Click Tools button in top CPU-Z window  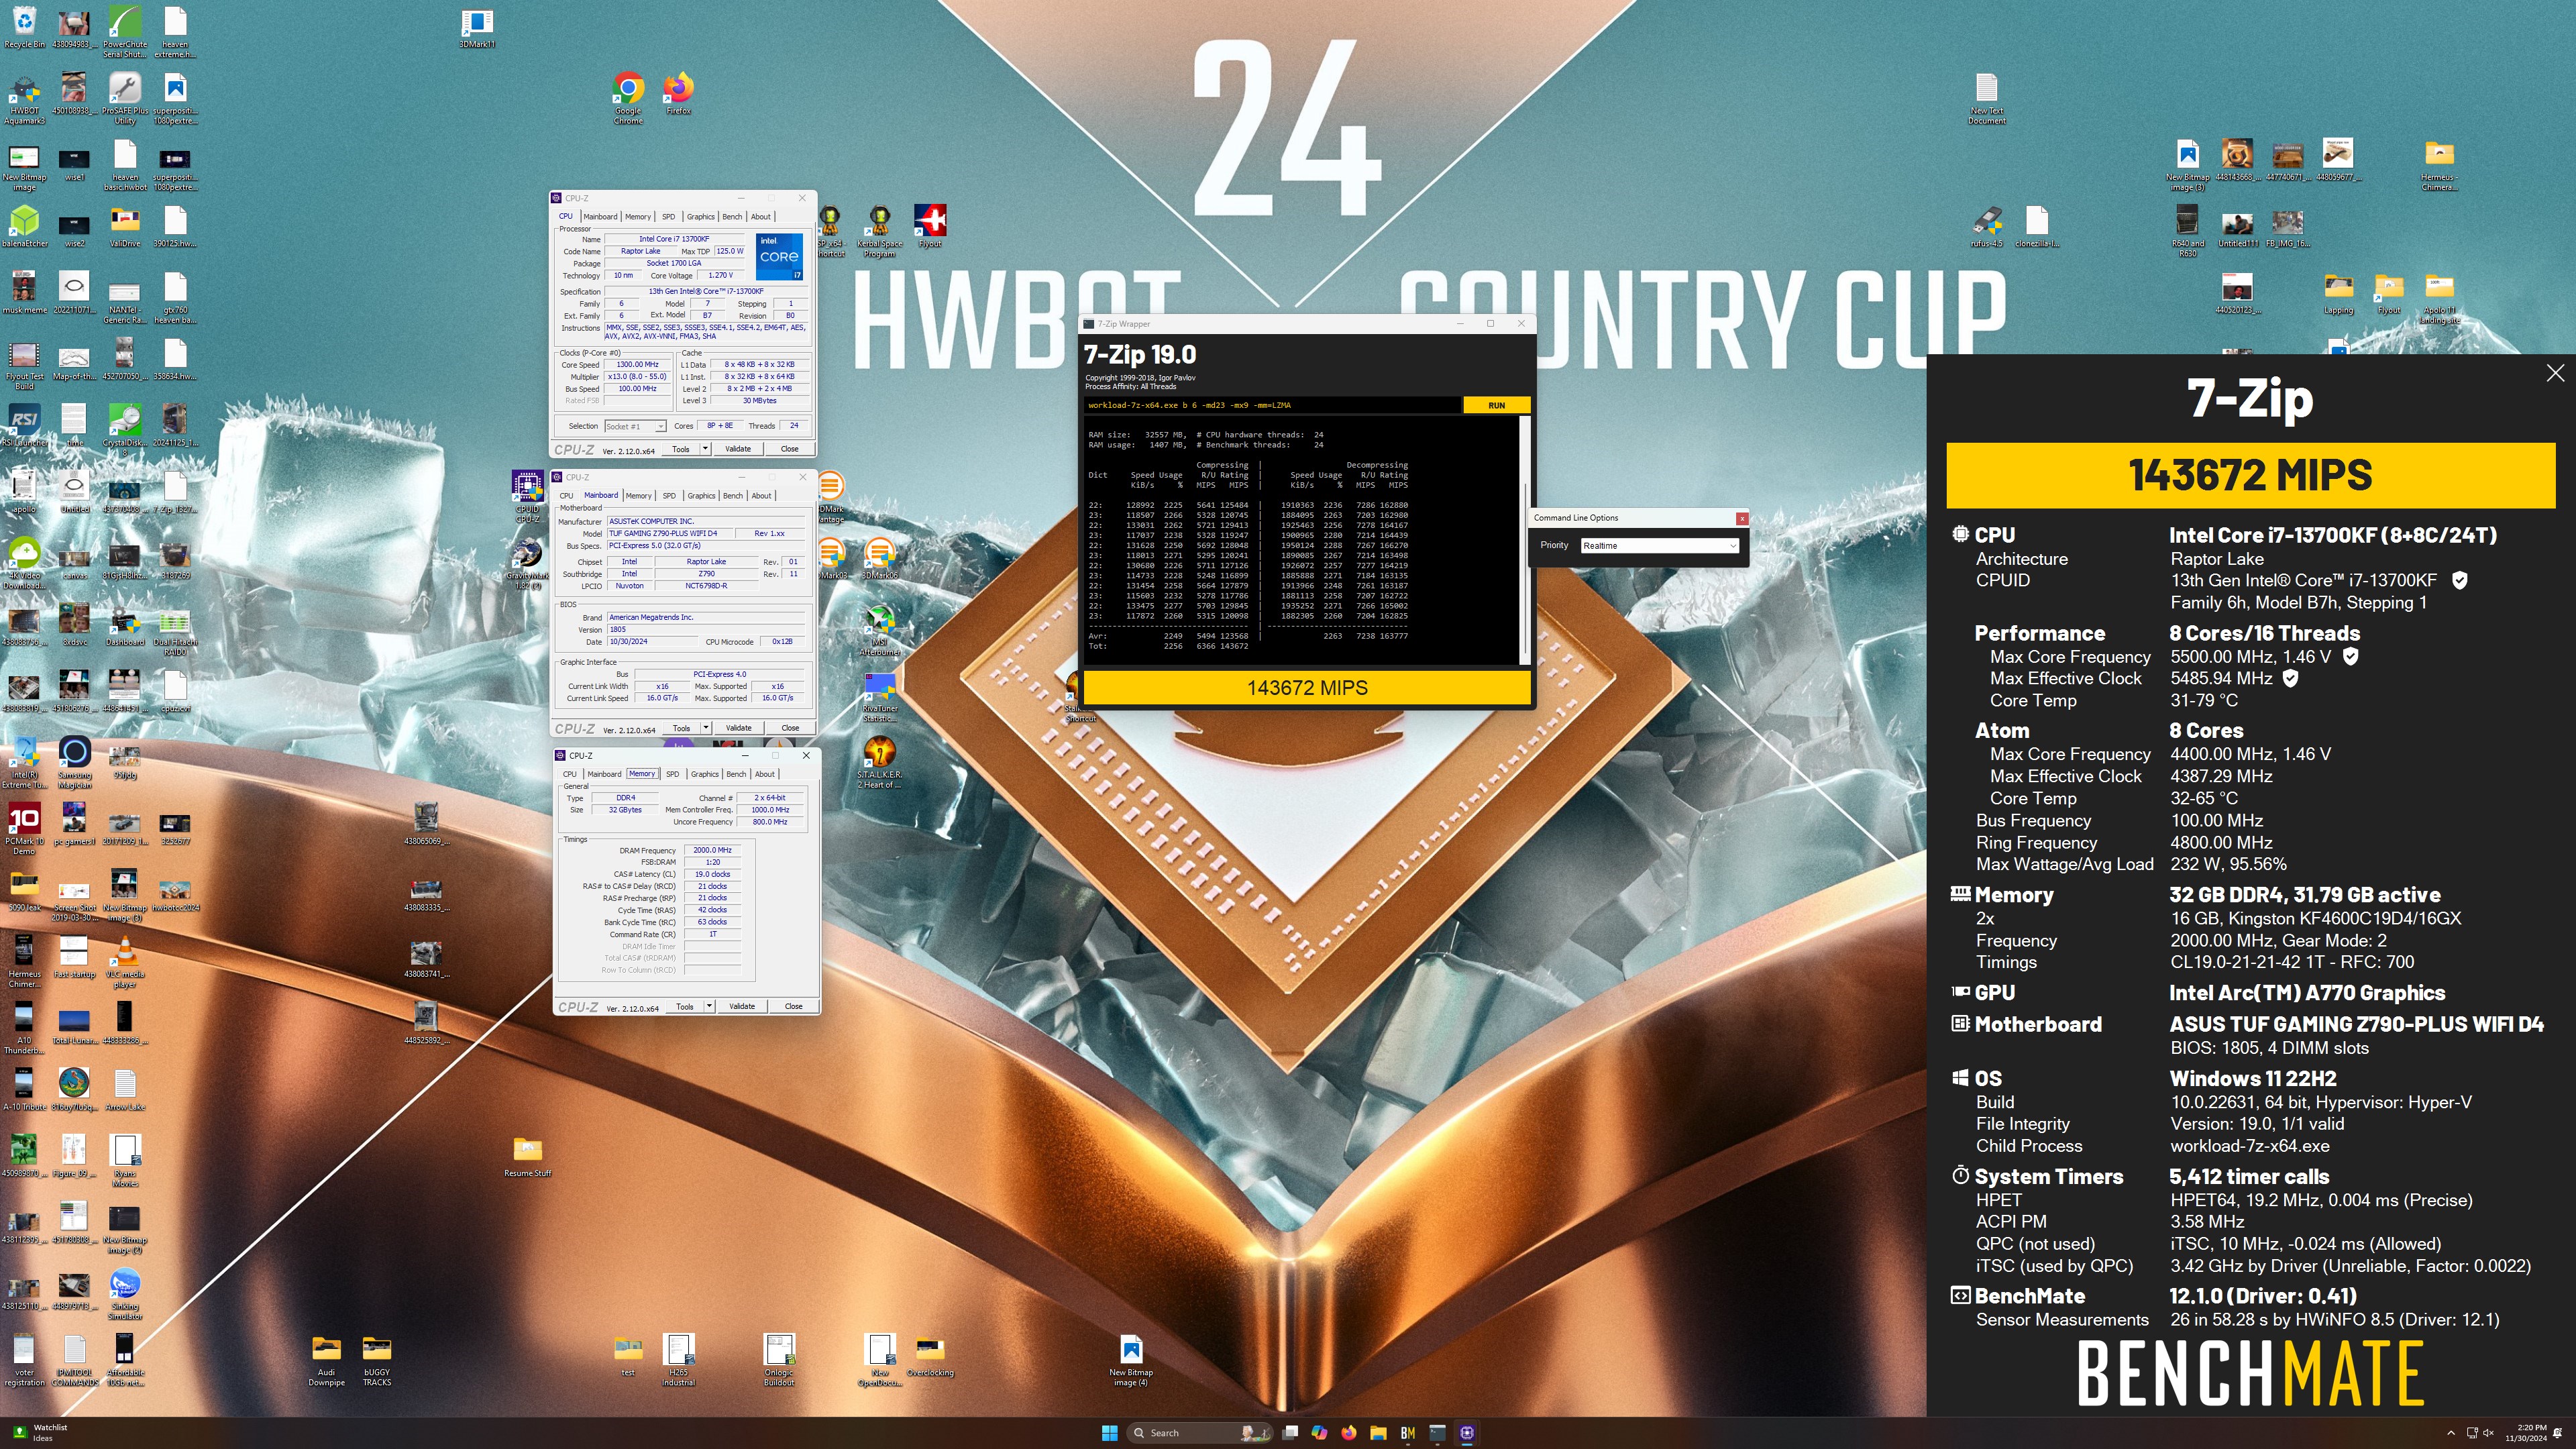point(681,449)
